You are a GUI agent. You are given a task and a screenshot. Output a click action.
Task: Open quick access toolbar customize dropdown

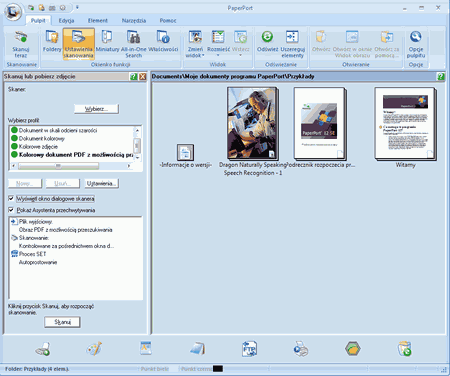(77, 7)
